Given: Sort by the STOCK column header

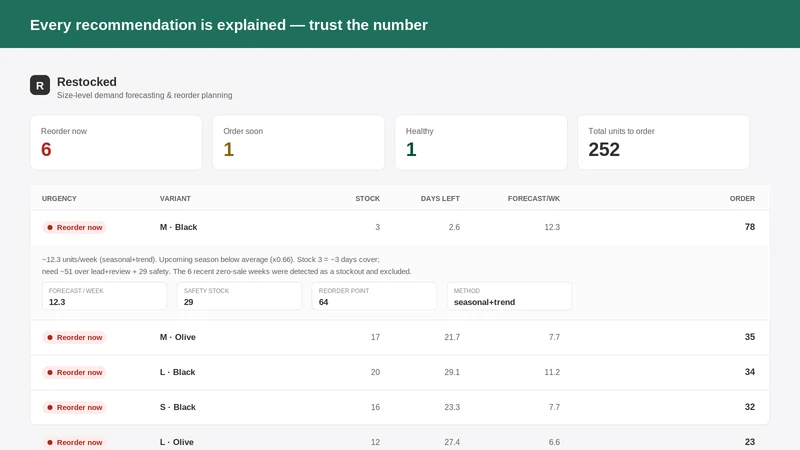Looking at the screenshot, I should [x=367, y=198].
